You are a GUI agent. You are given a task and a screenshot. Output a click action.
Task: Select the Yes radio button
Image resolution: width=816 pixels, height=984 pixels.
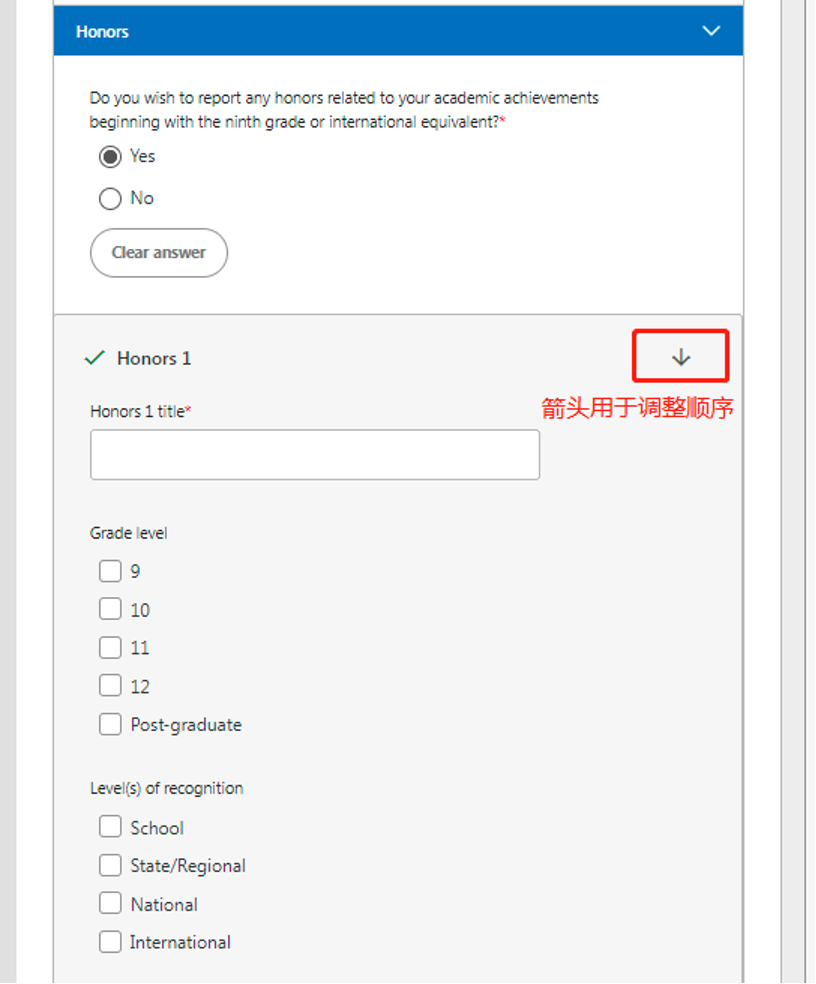click(x=110, y=157)
